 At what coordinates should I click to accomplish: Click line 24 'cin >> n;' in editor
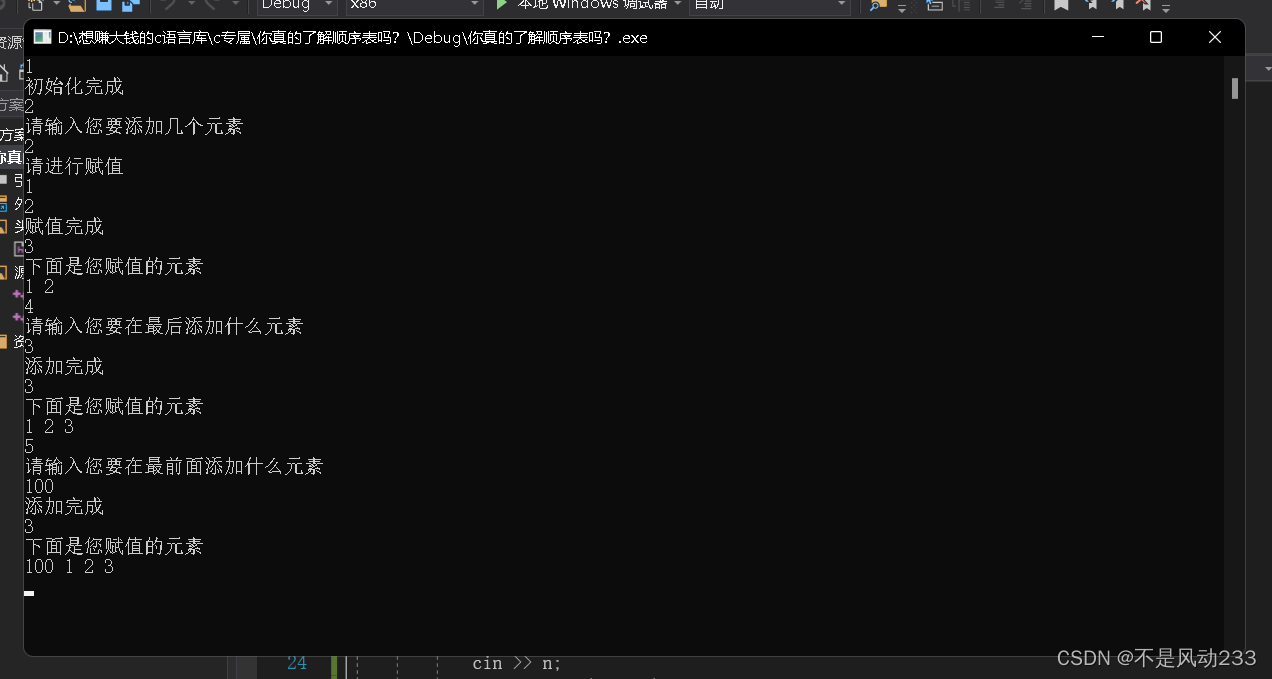click(516, 663)
